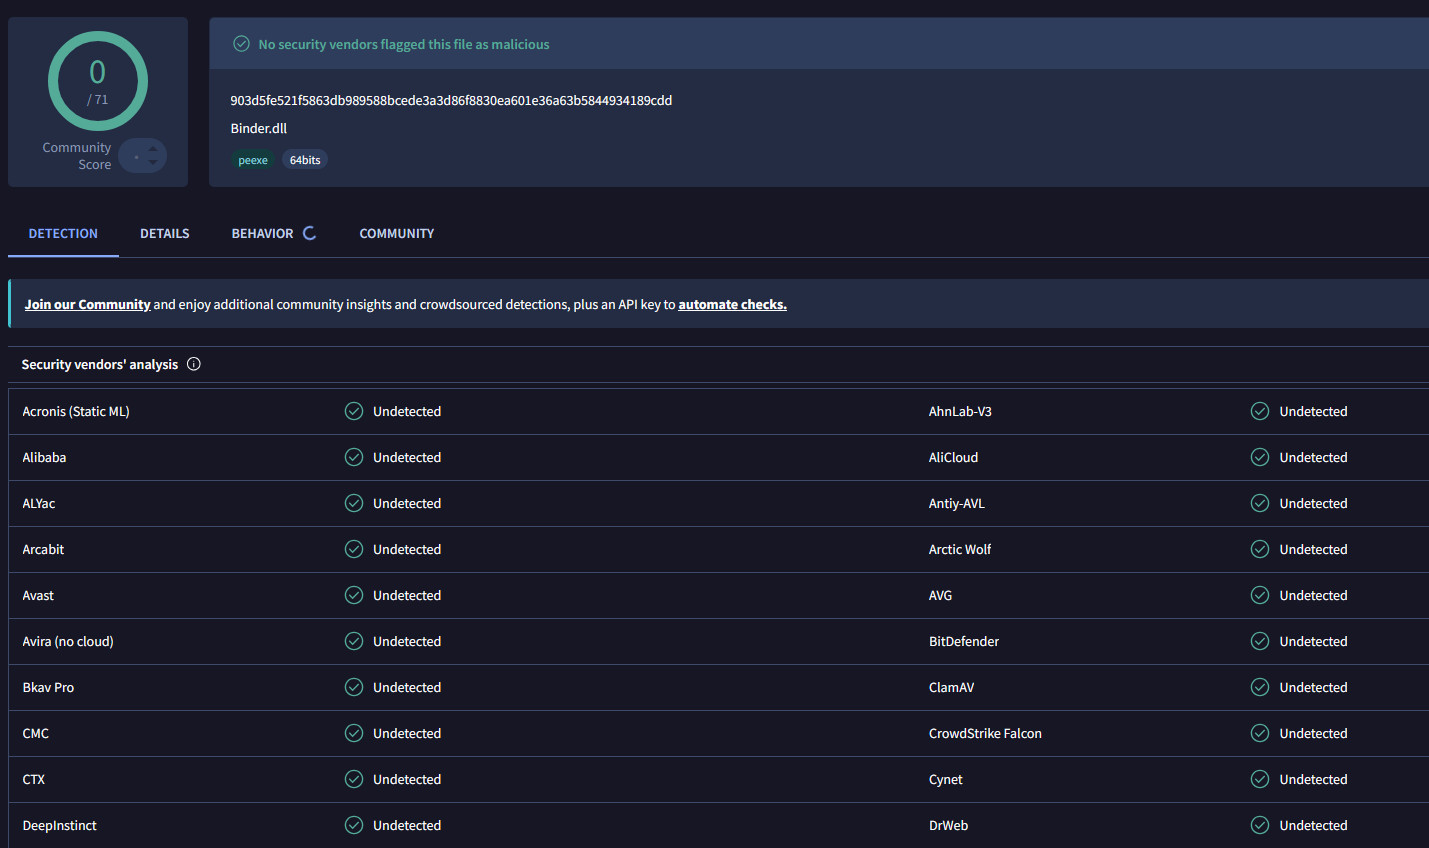The height and width of the screenshot is (848, 1429).
Task: Click the AliCloud vendor name
Action: (x=953, y=457)
